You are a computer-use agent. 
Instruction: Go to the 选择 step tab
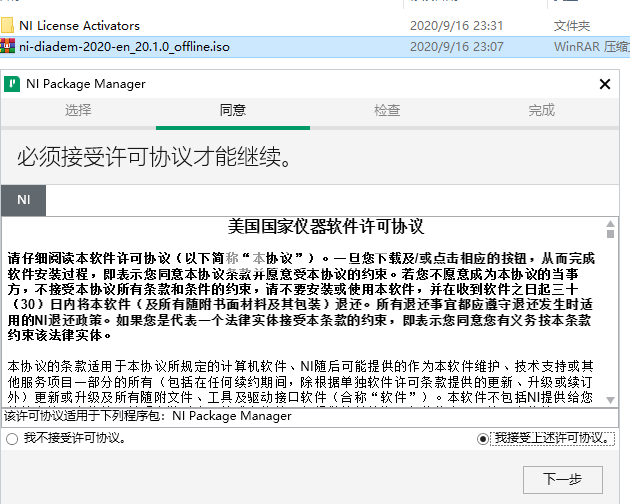pos(78,110)
